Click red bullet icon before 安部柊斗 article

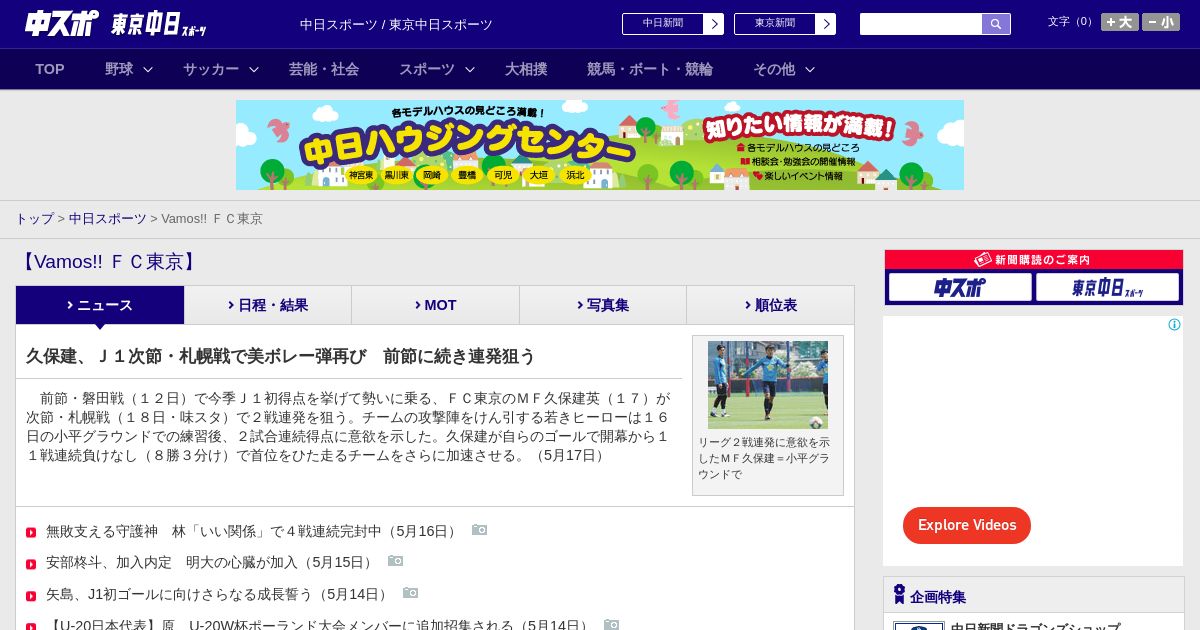pos(31,564)
